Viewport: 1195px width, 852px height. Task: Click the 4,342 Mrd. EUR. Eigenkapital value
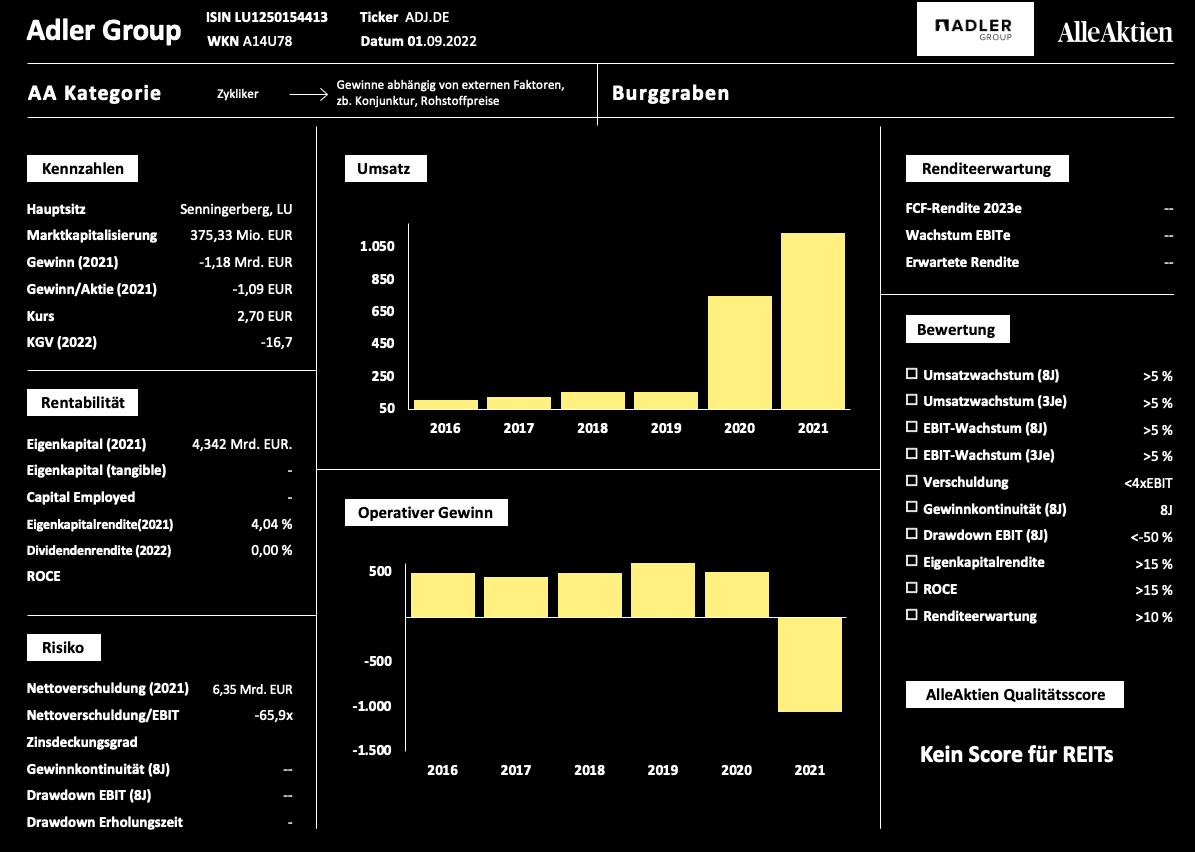242,444
